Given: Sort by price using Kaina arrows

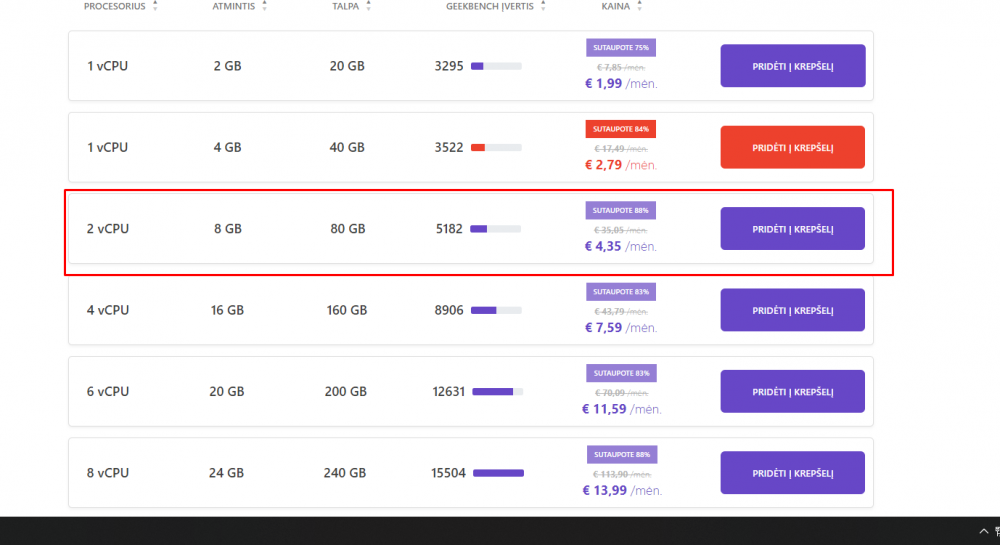Looking at the screenshot, I should tap(639, 6).
